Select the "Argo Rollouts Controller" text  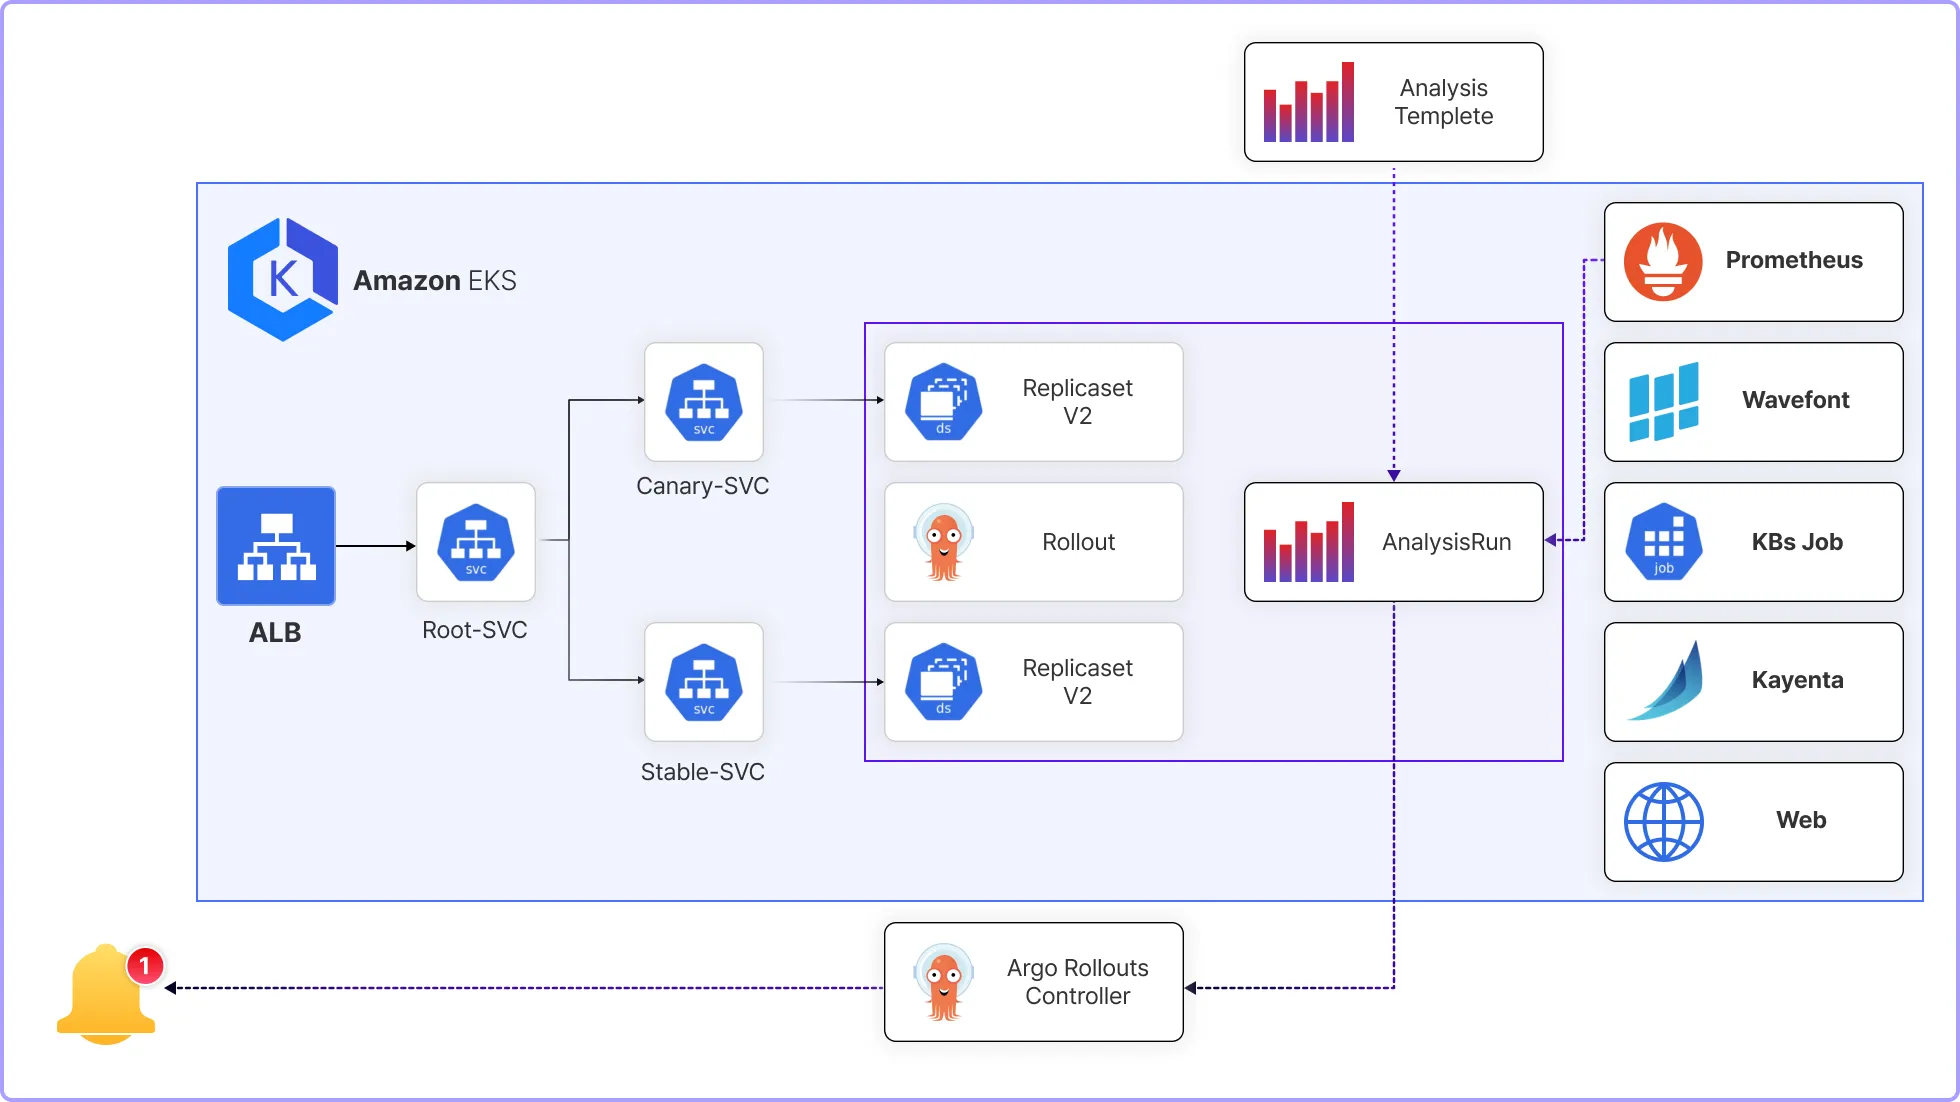[x=1078, y=982]
